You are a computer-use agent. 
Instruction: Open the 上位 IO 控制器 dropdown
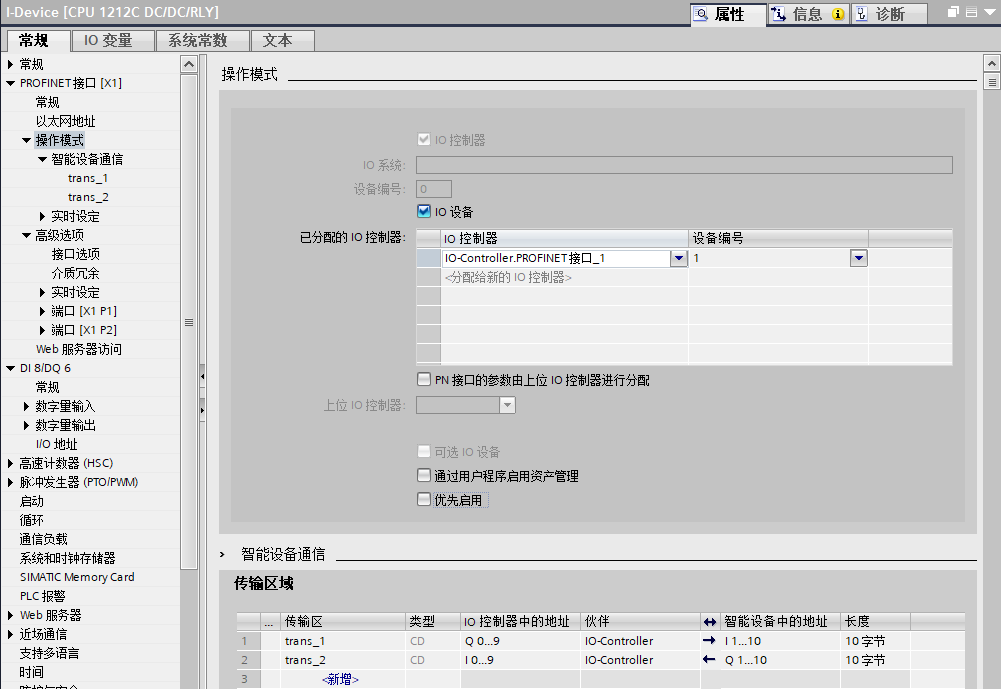point(507,404)
